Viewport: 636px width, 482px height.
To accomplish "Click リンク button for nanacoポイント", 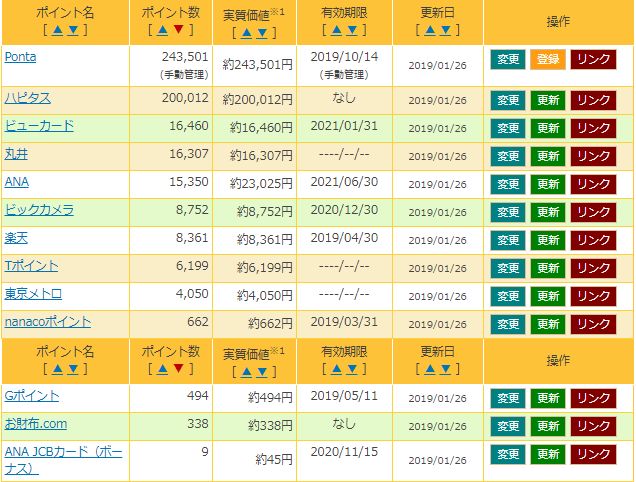I will click(x=593, y=325).
